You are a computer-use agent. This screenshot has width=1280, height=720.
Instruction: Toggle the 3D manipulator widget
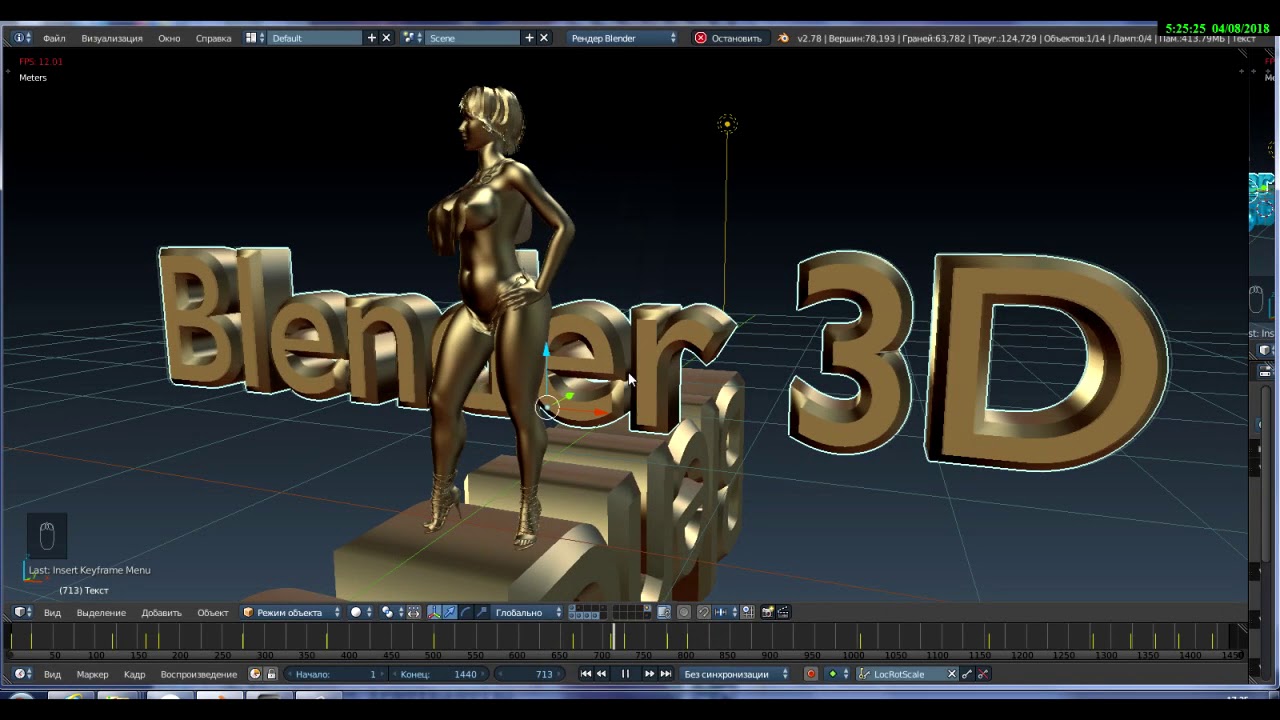point(434,612)
